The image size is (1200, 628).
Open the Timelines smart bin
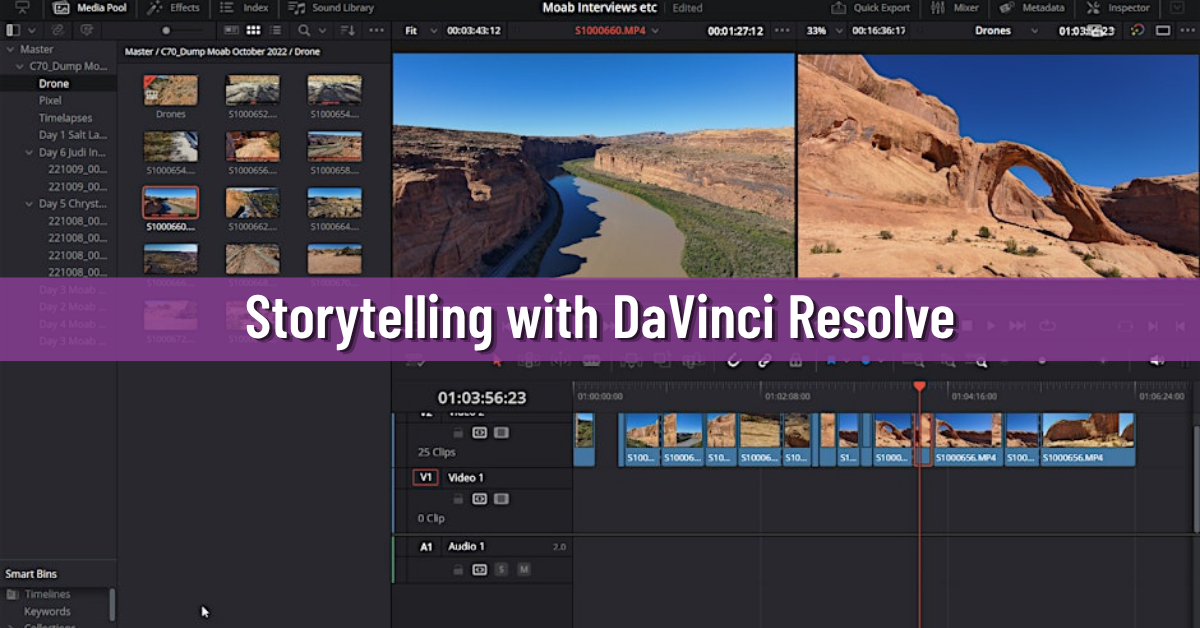47,594
